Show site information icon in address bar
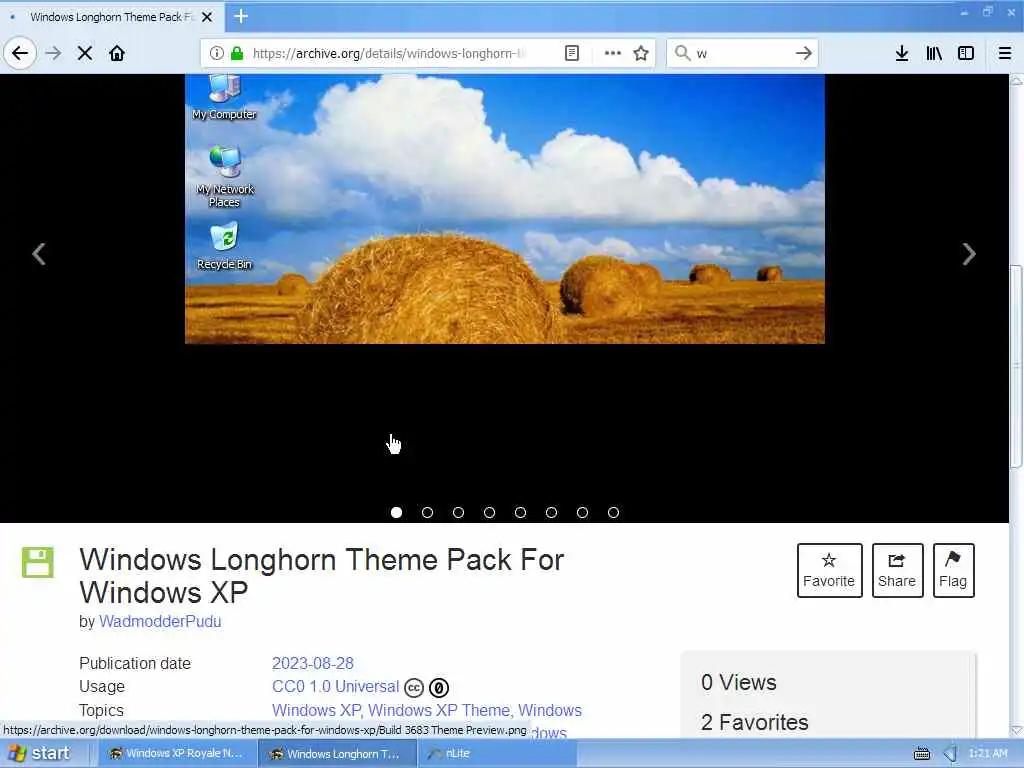 point(217,53)
